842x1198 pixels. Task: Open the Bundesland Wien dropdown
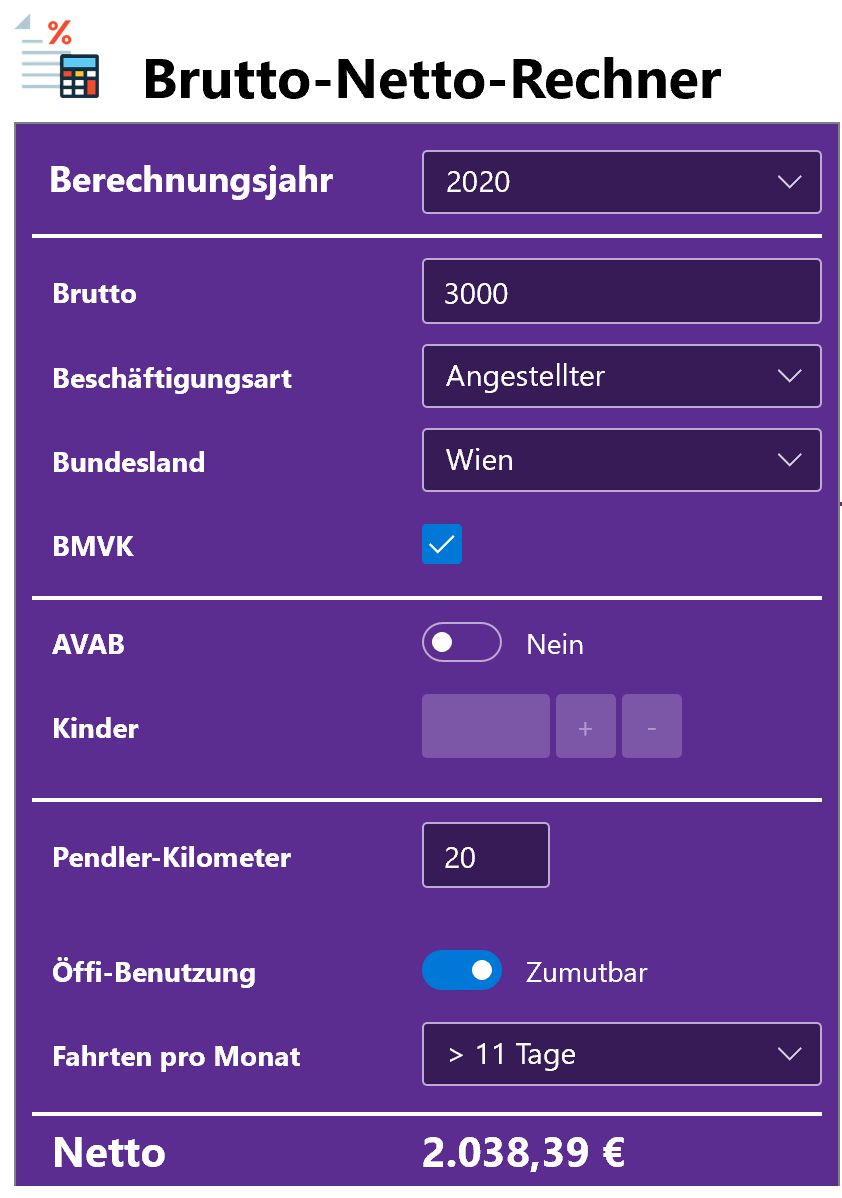[x=620, y=461]
